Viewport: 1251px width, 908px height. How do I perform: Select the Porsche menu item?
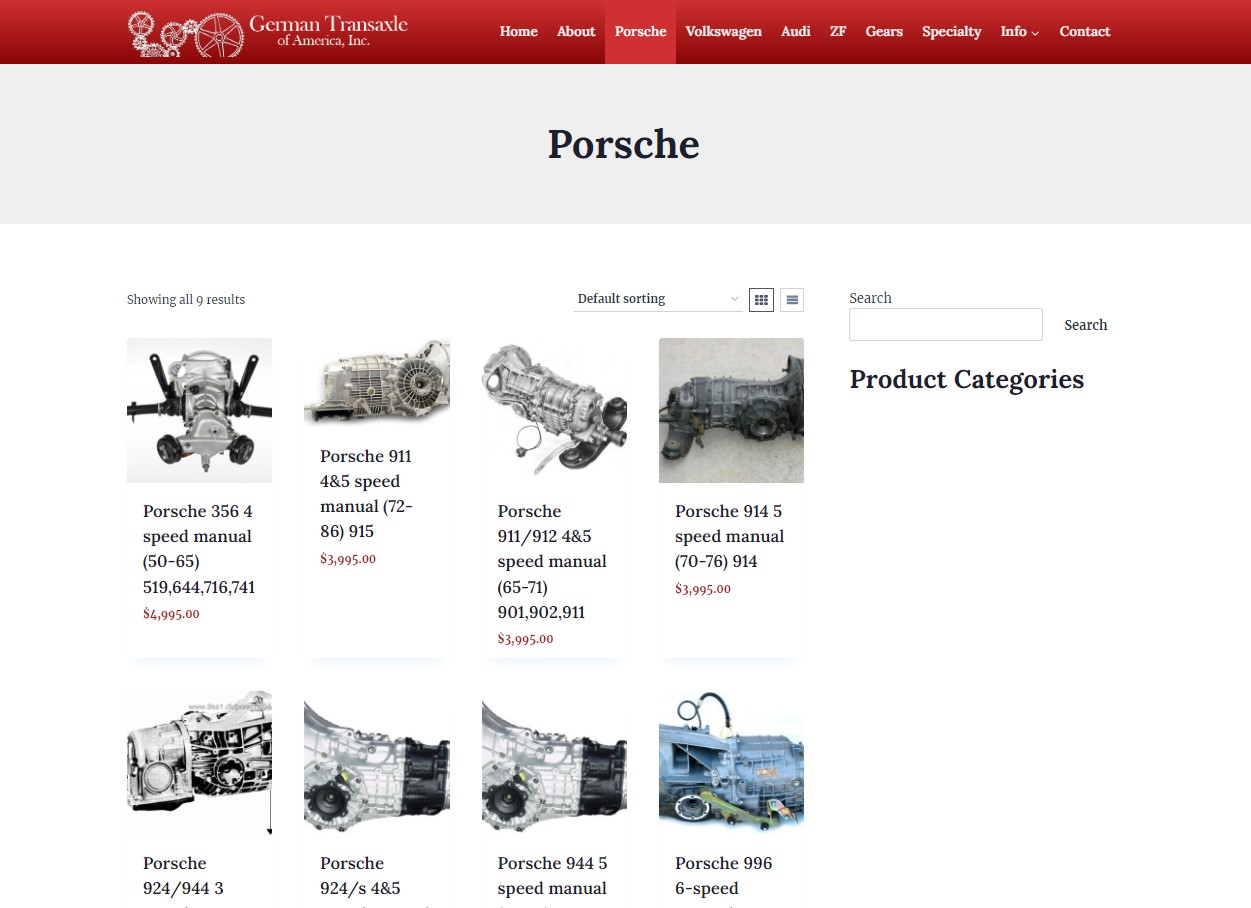tap(640, 32)
